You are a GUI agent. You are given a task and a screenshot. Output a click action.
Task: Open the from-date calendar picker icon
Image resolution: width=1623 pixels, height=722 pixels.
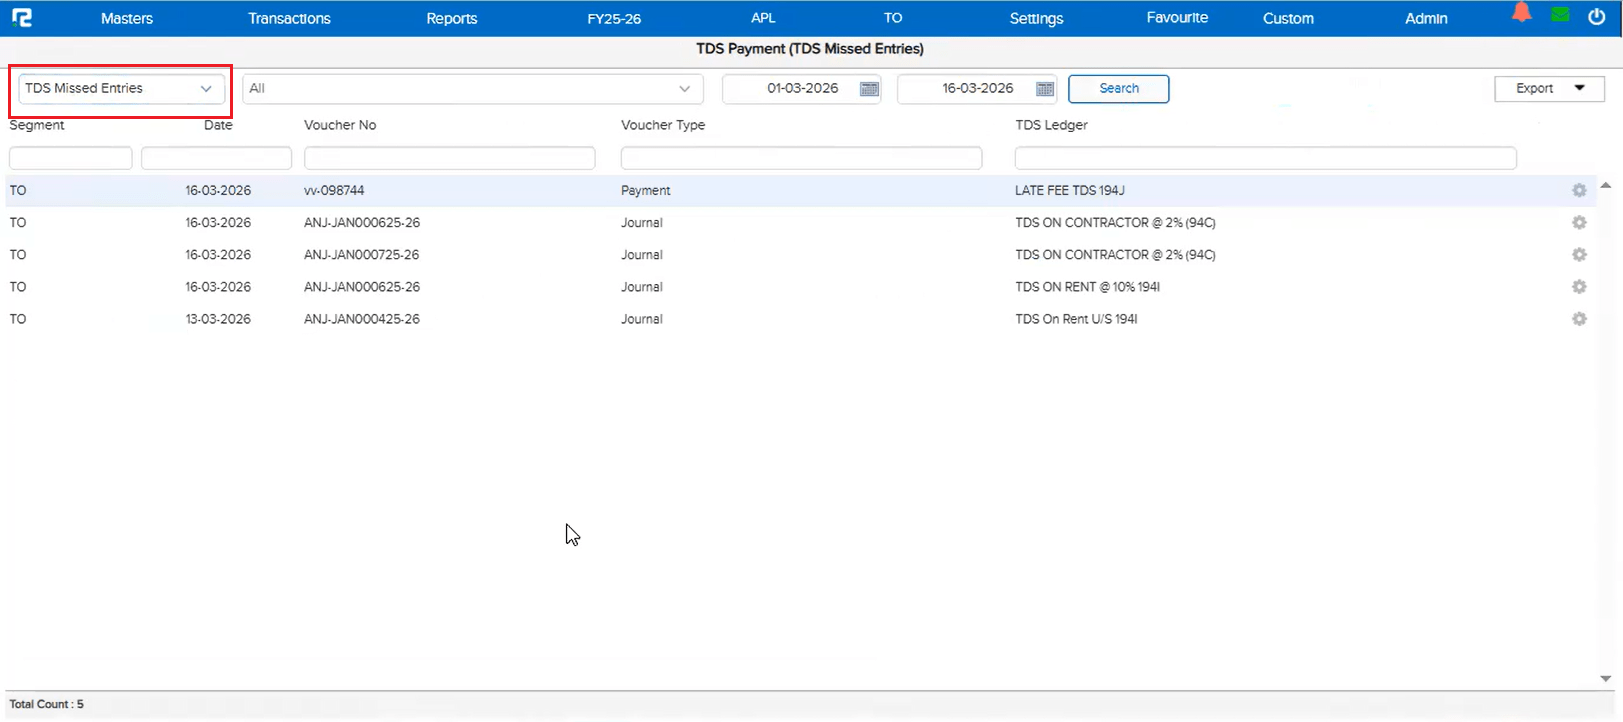(869, 89)
